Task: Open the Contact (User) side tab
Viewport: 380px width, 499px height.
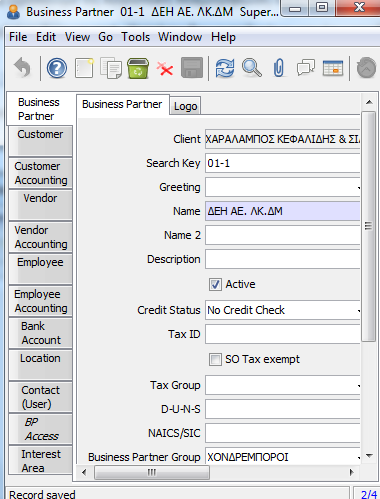Action: 40,397
